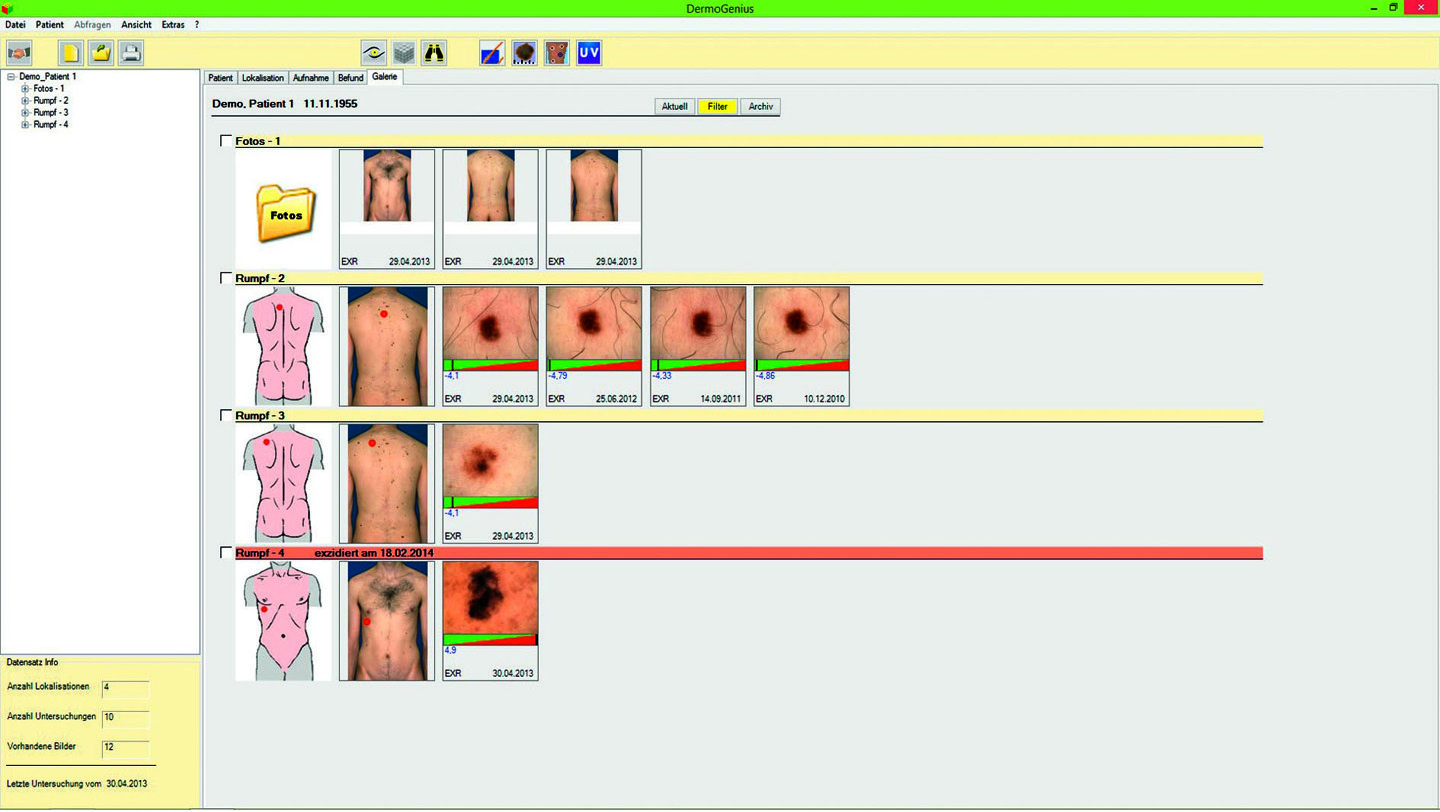This screenshot has height=812, width=1440.
Task: Expand the Rumpf - 3 tree node
Action: [25, 113]
